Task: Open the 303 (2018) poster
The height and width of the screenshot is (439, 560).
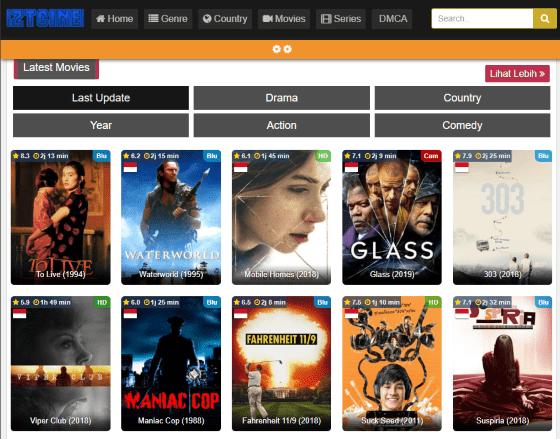Action: (x=502, y=217)
